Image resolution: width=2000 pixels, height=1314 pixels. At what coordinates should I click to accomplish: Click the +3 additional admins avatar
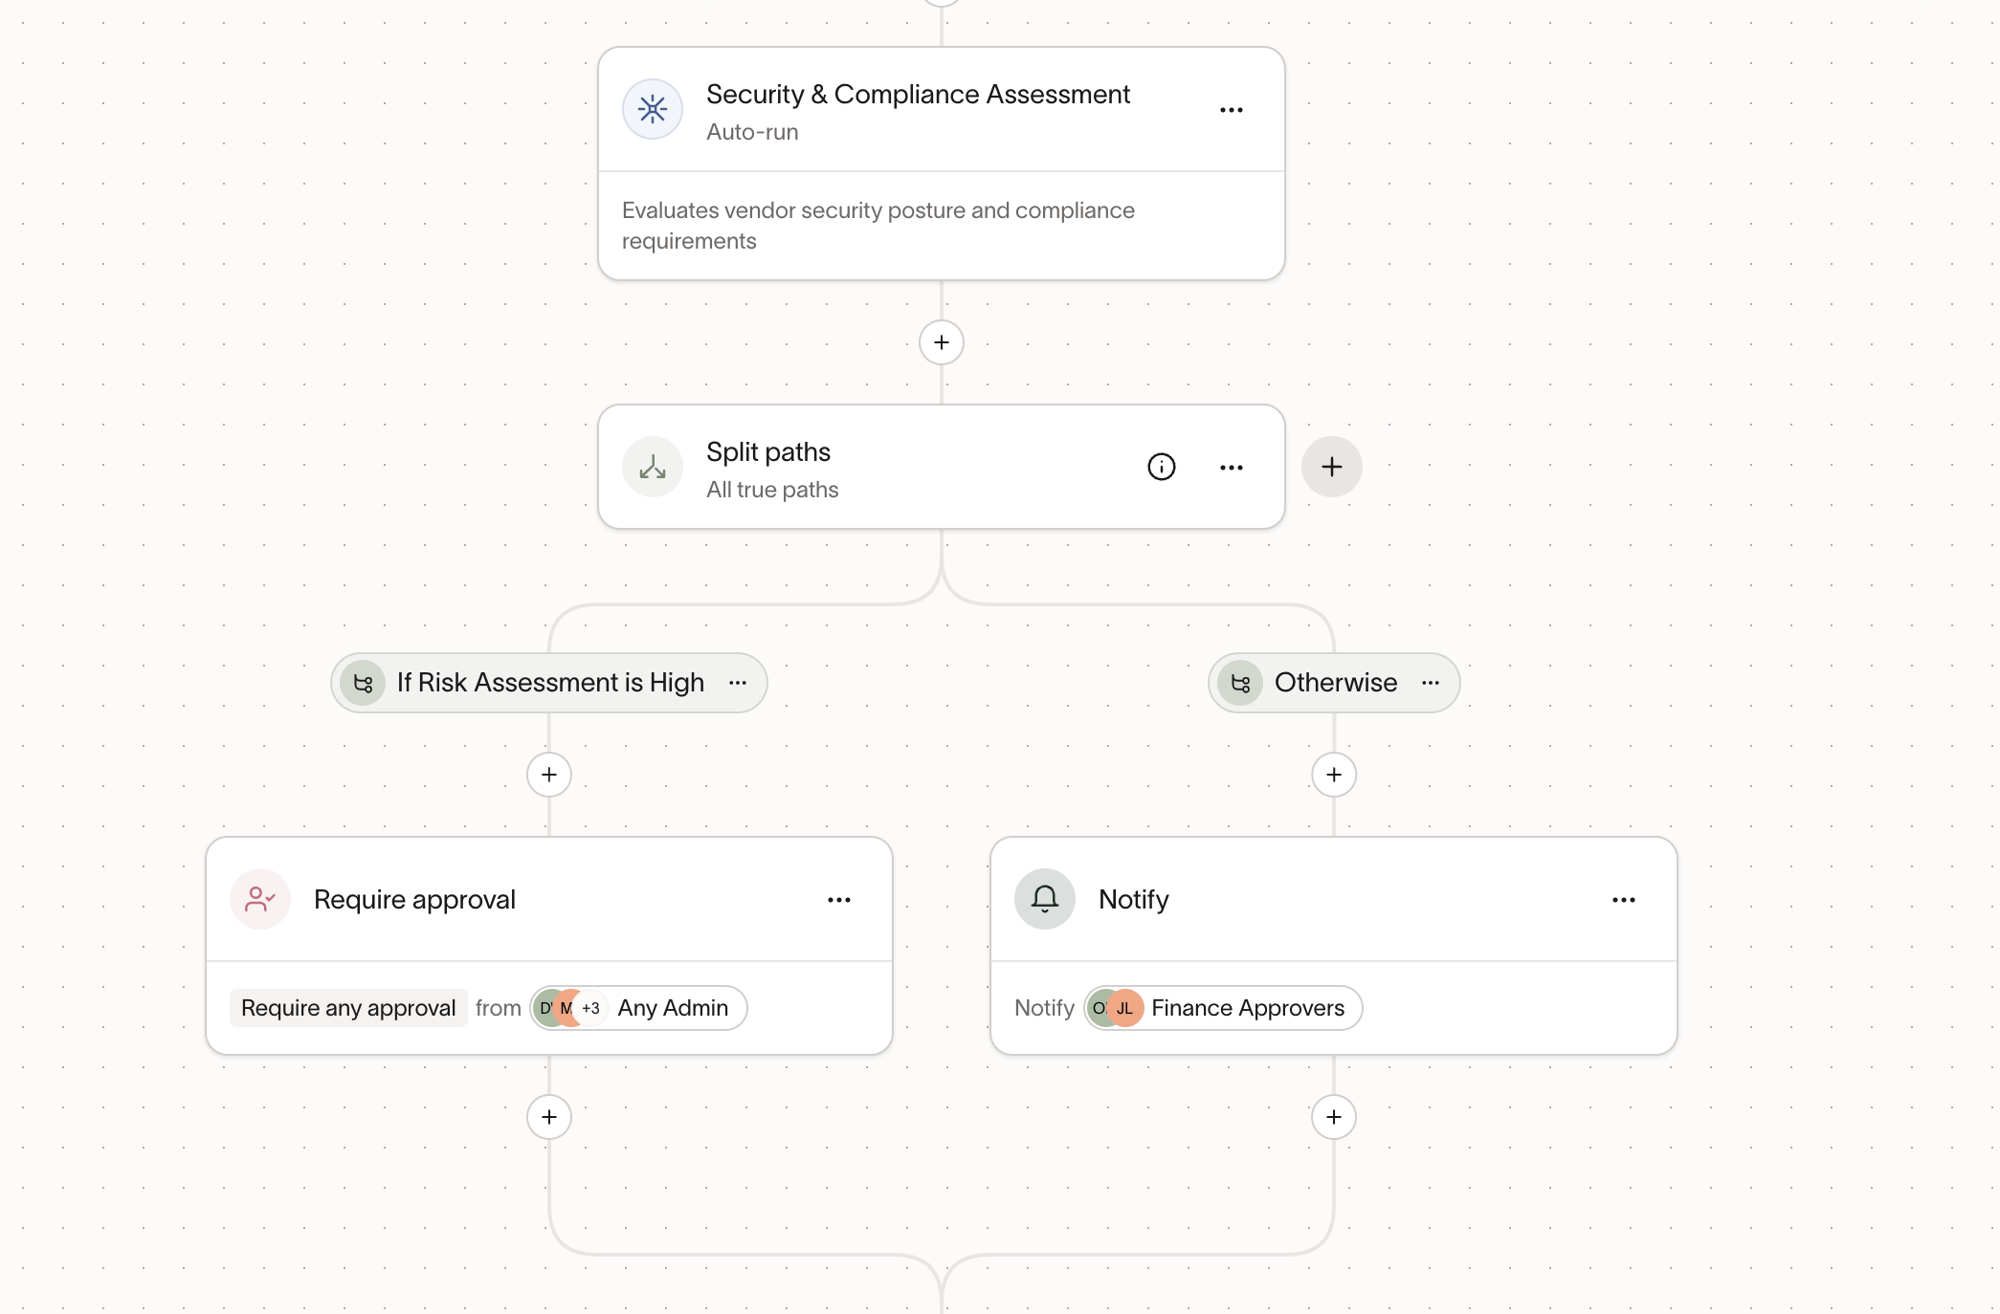click(x=591, y=1008)
